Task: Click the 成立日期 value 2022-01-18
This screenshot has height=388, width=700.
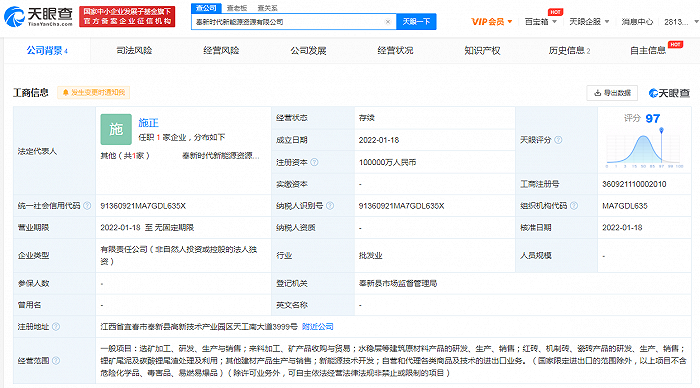Action: 379,140
